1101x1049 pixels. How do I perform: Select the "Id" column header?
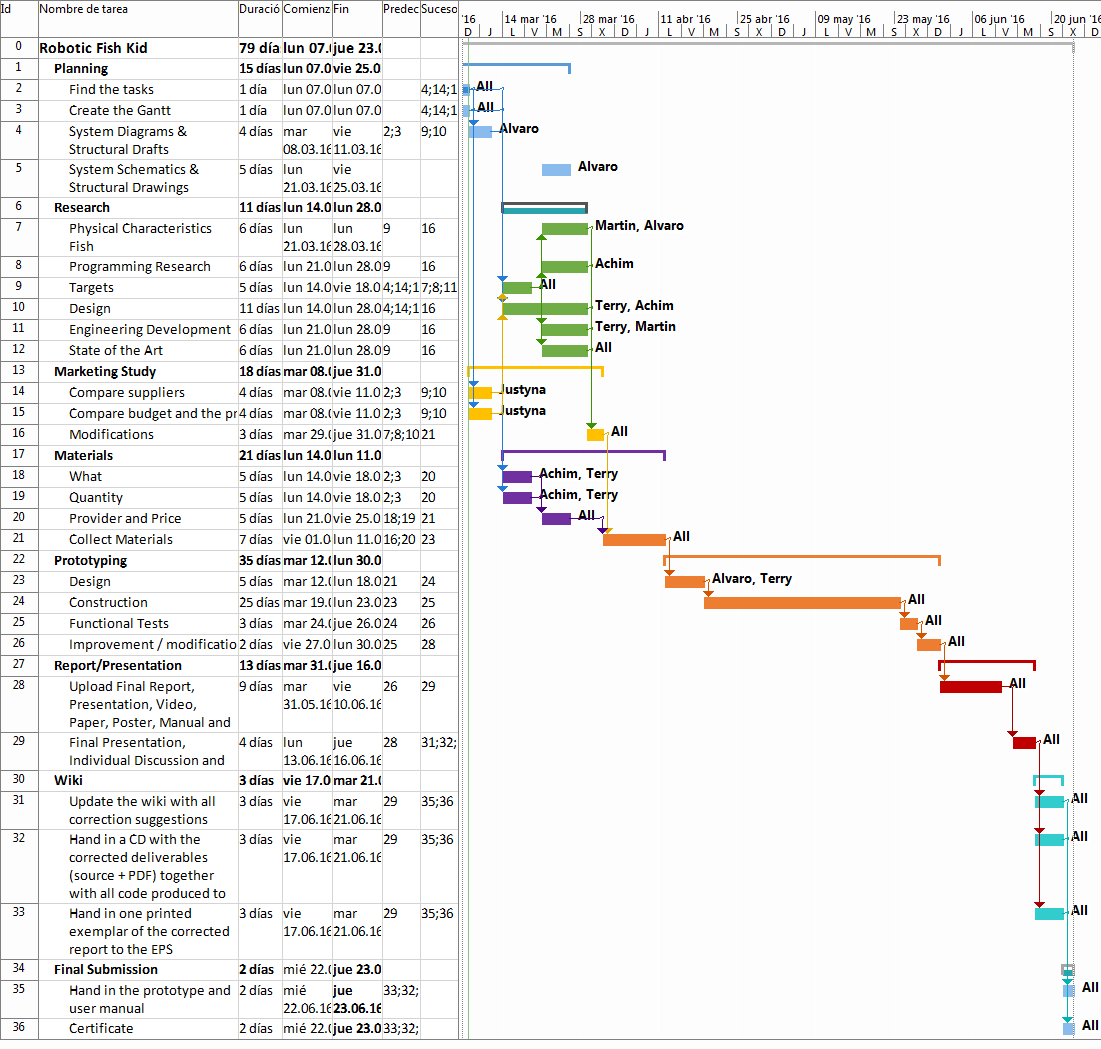tap(6, 9)
